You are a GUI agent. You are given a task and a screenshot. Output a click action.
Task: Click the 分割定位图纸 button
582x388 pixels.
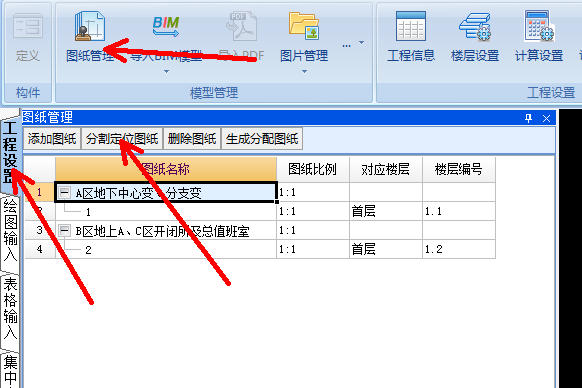(122, 139)
